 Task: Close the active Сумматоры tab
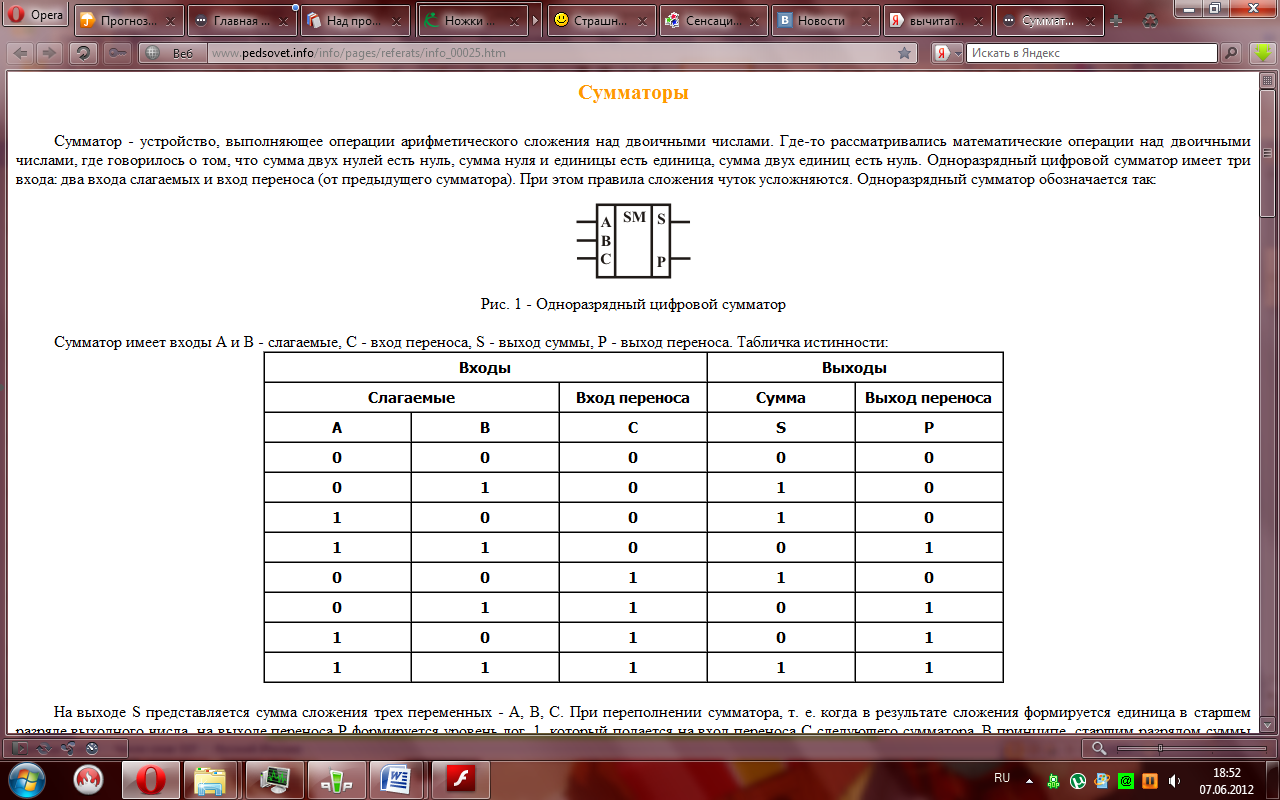[x=1091, y=21]
